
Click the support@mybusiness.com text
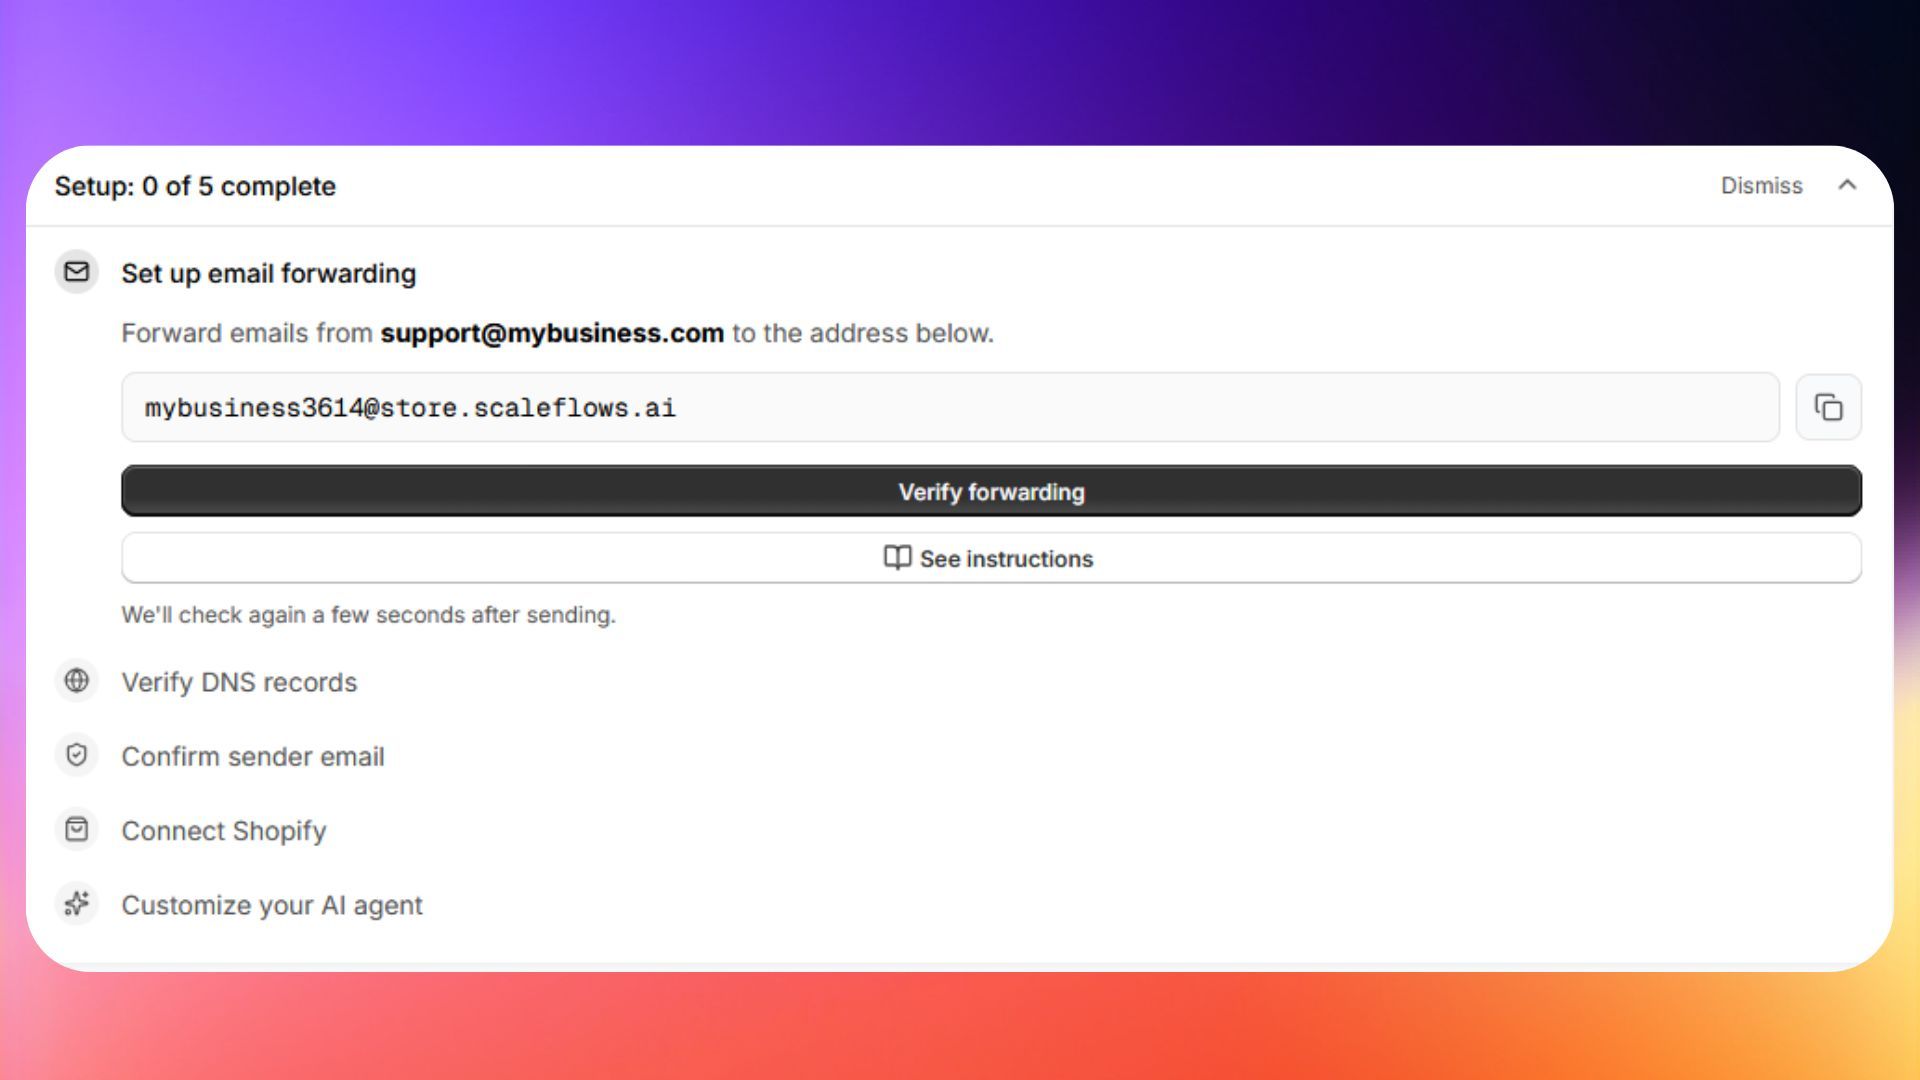tap(552, 333)
